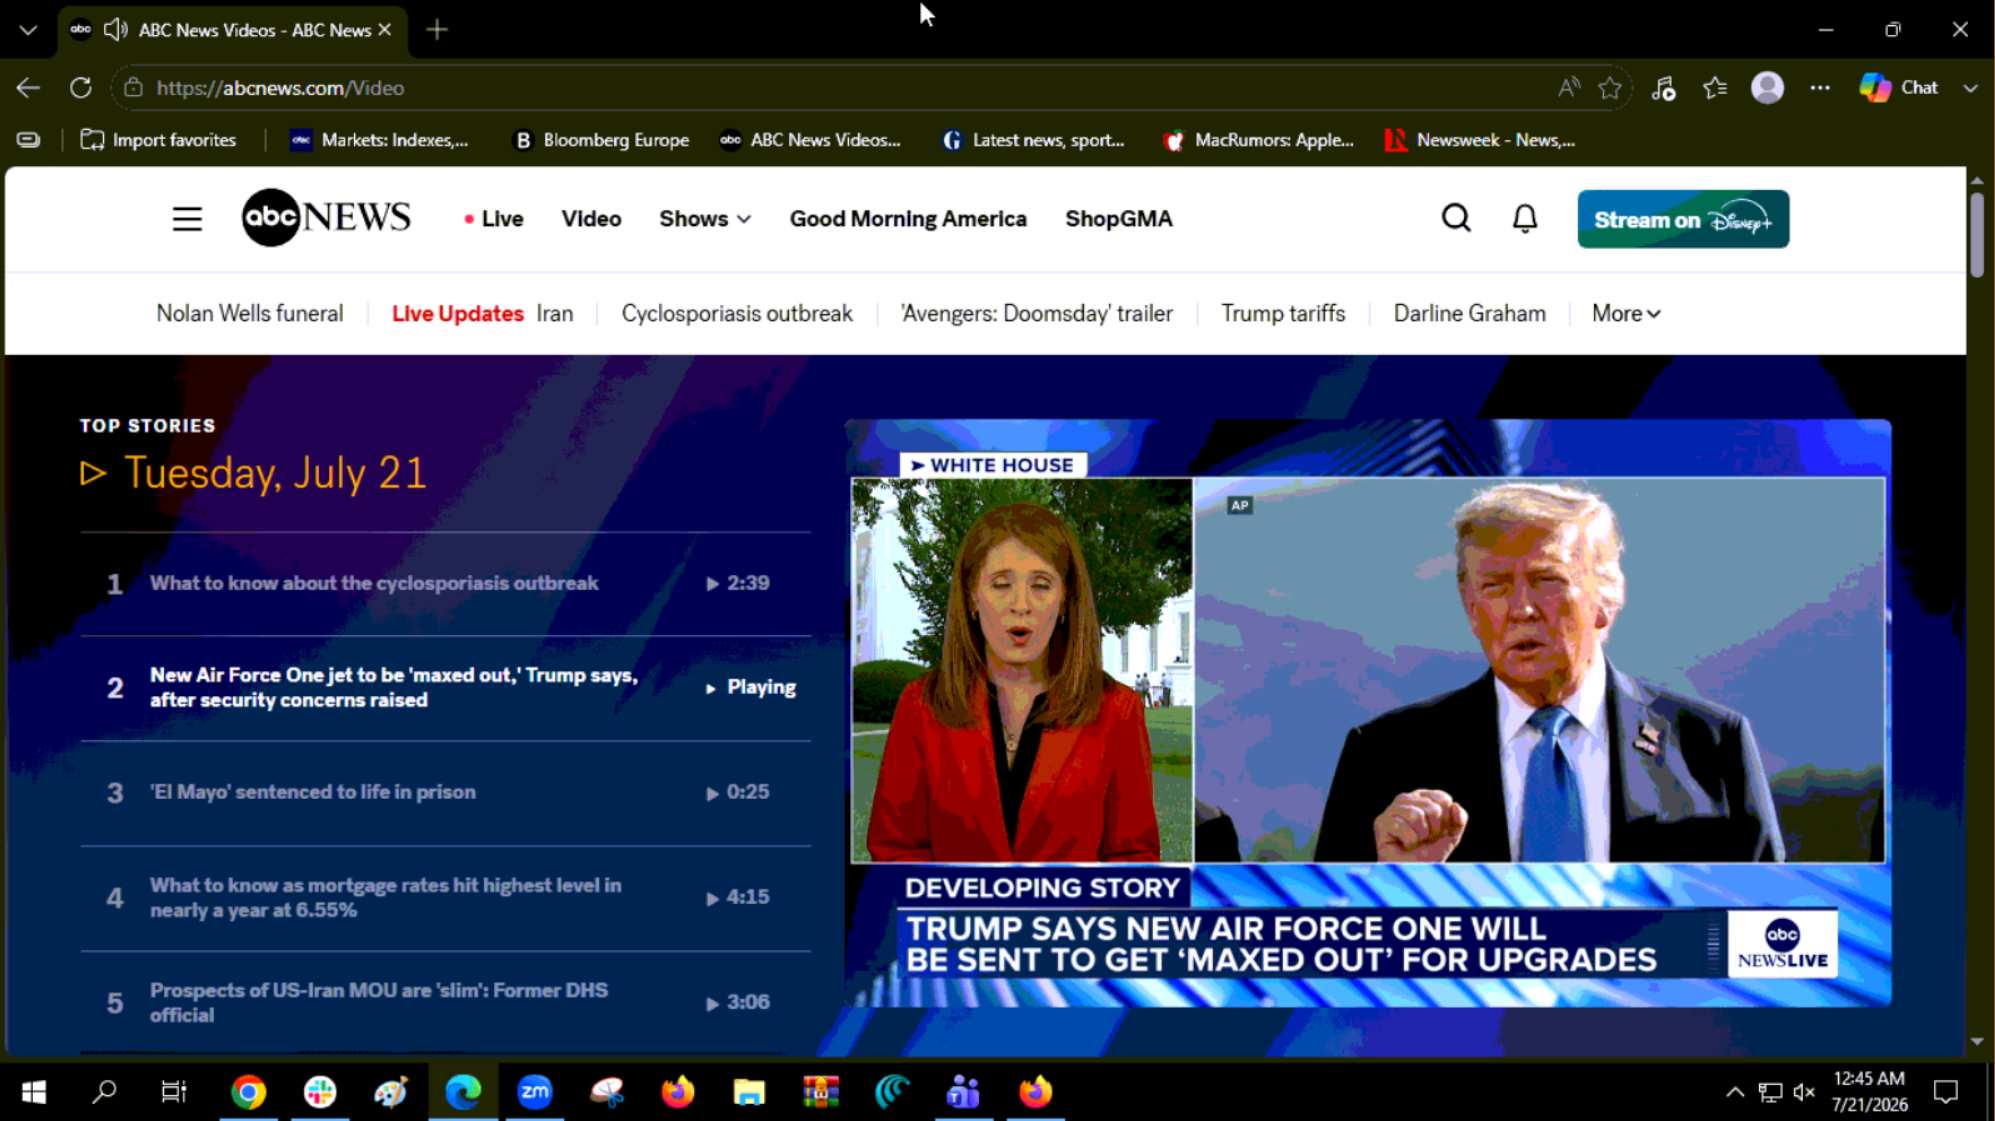Open the notifications bell icon
Image resolution: width=1995 pixels, height=1121 pixels.
1525,218
